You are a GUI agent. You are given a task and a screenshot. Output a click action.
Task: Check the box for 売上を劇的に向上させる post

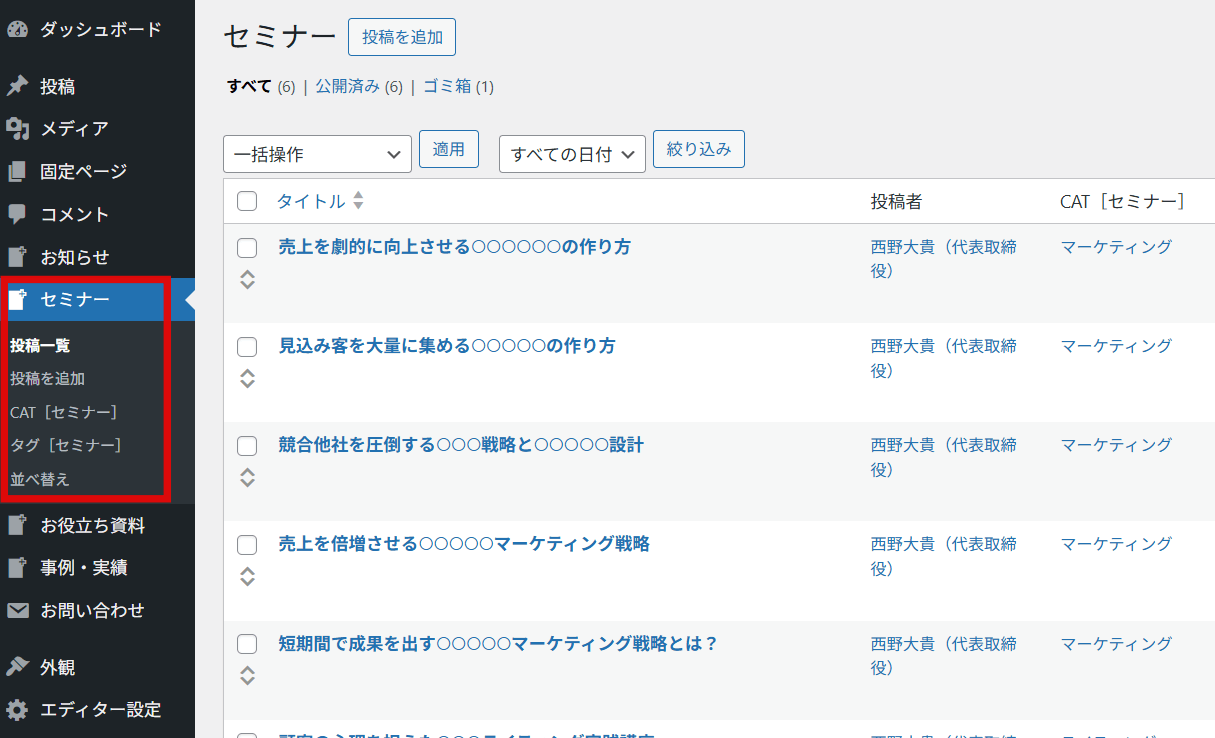pos(247,248)
